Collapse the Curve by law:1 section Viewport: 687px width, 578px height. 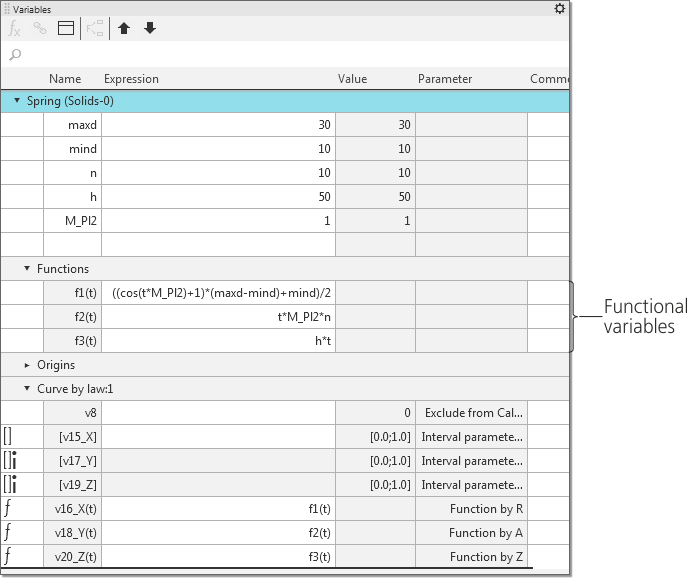click(x=27, y=389)
